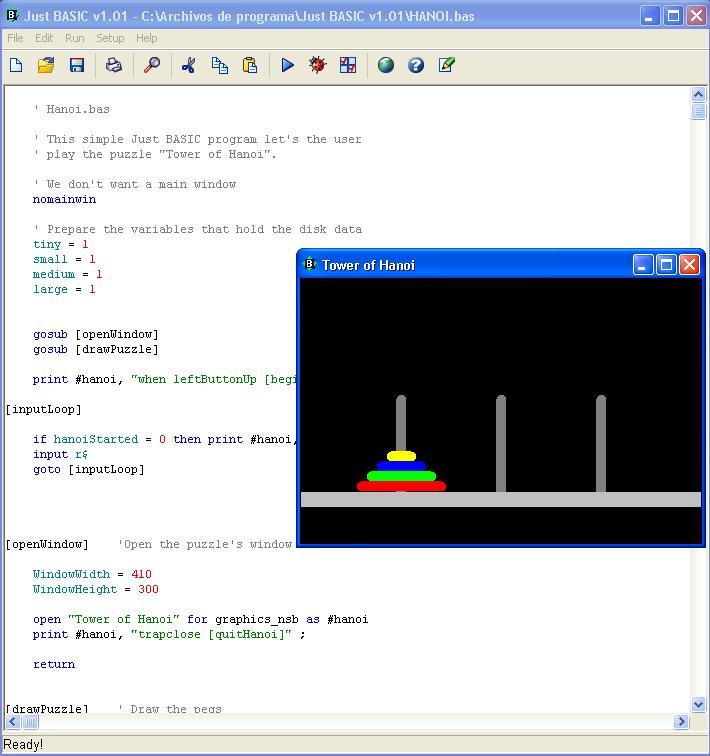Image resolution: width=710 pixels, height=756 pixels.
Task: Click the "return" keyword line
Action: coord(54,664)
